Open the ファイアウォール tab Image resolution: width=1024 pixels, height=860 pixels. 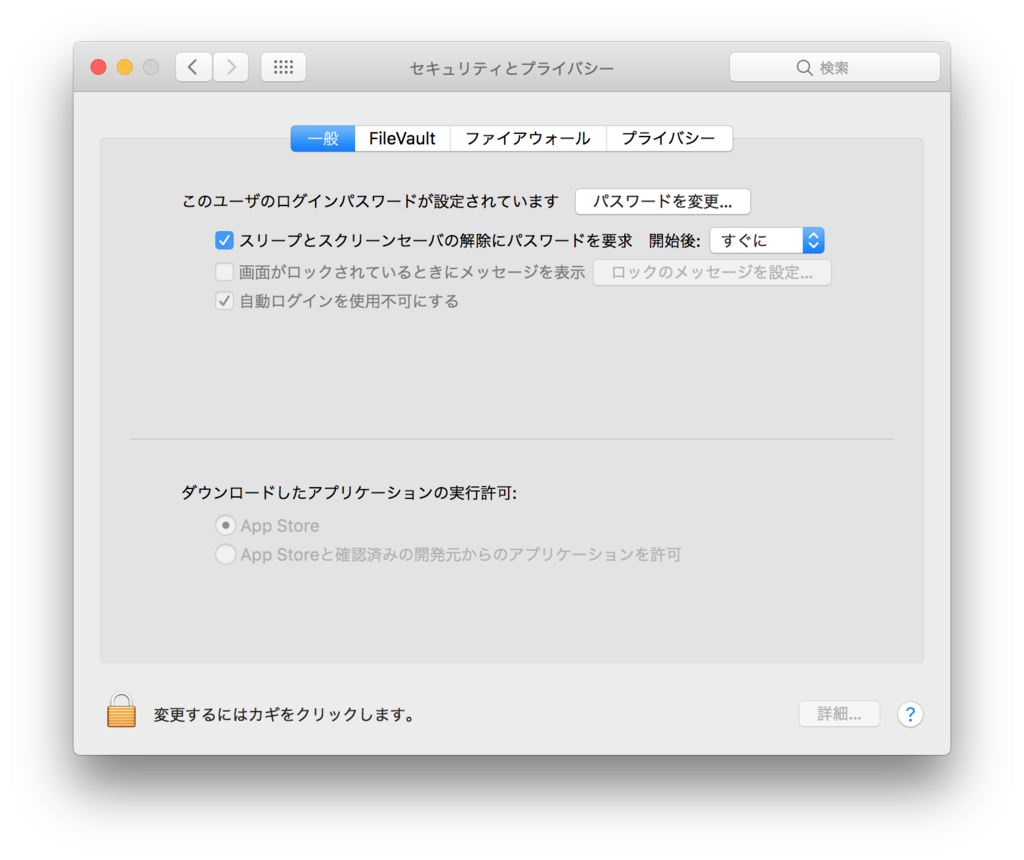[528, 138]
